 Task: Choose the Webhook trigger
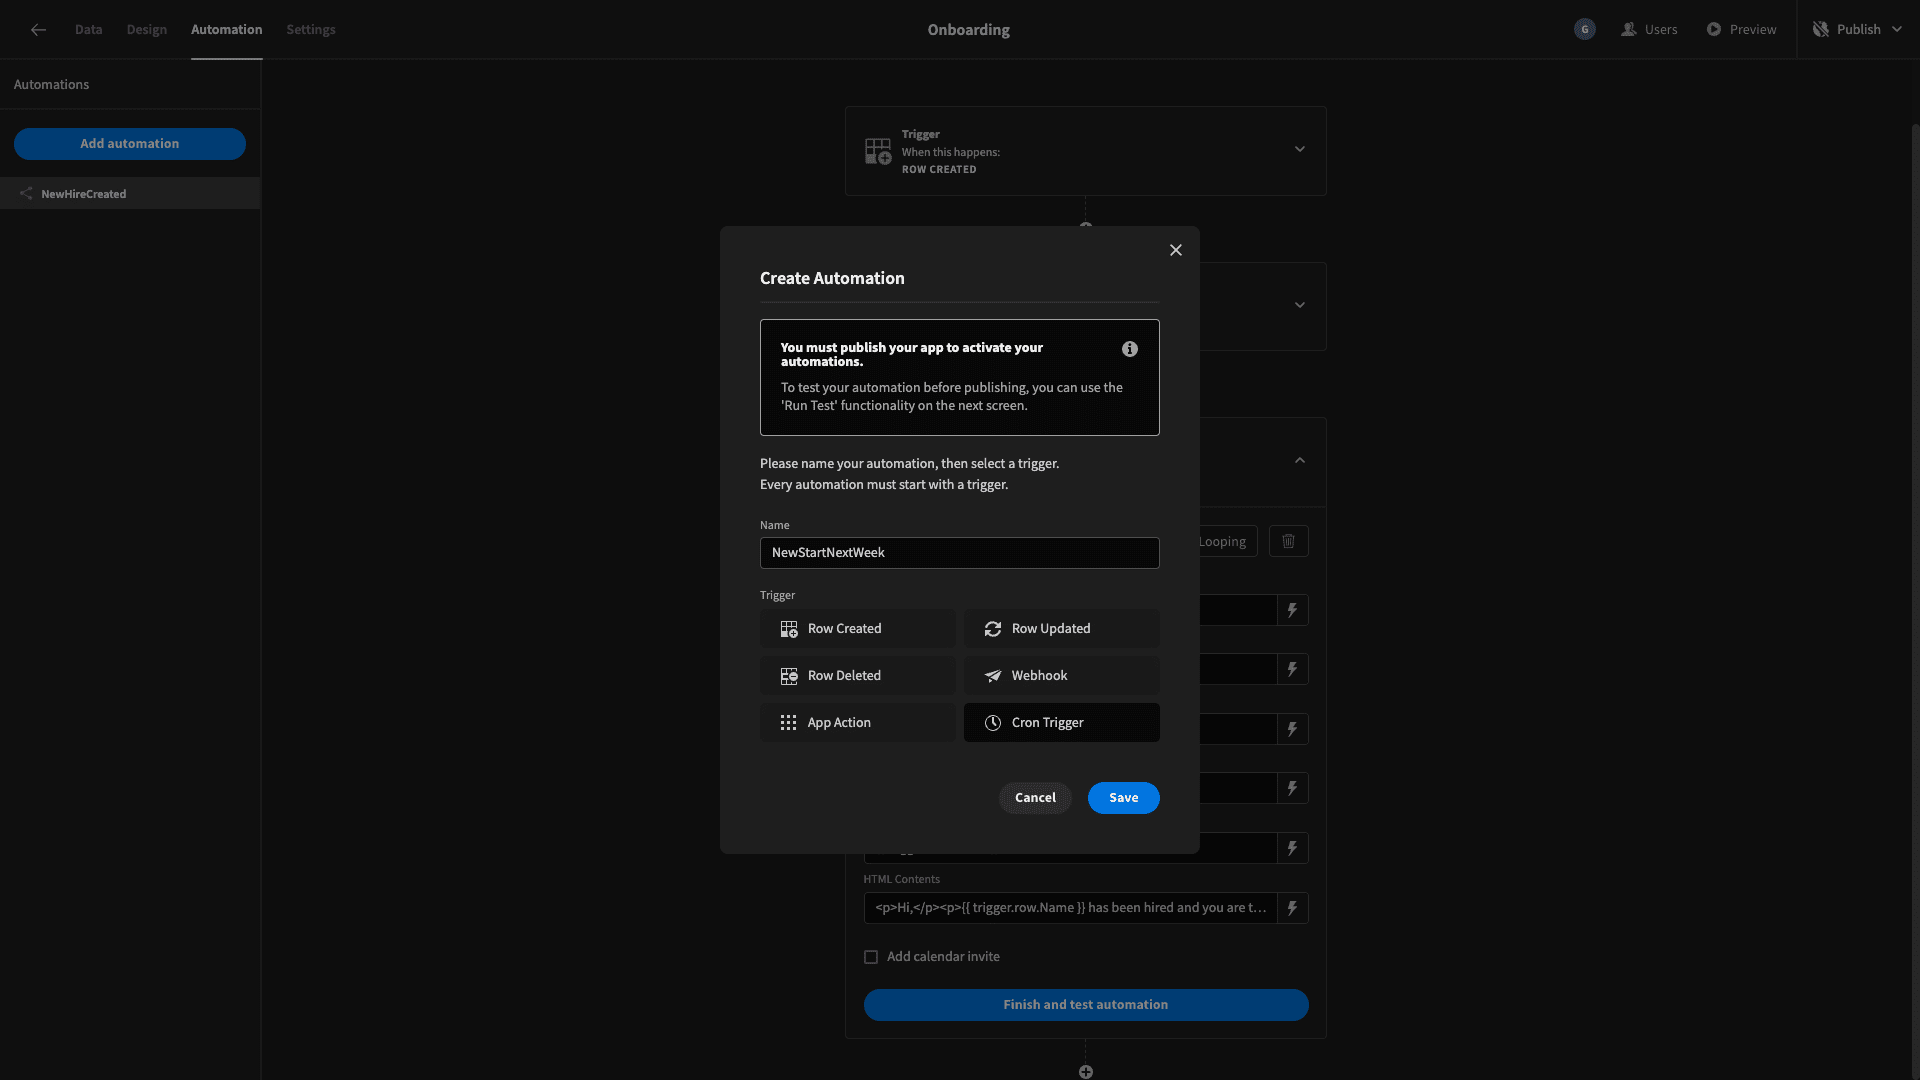[x=1061, y=676]
